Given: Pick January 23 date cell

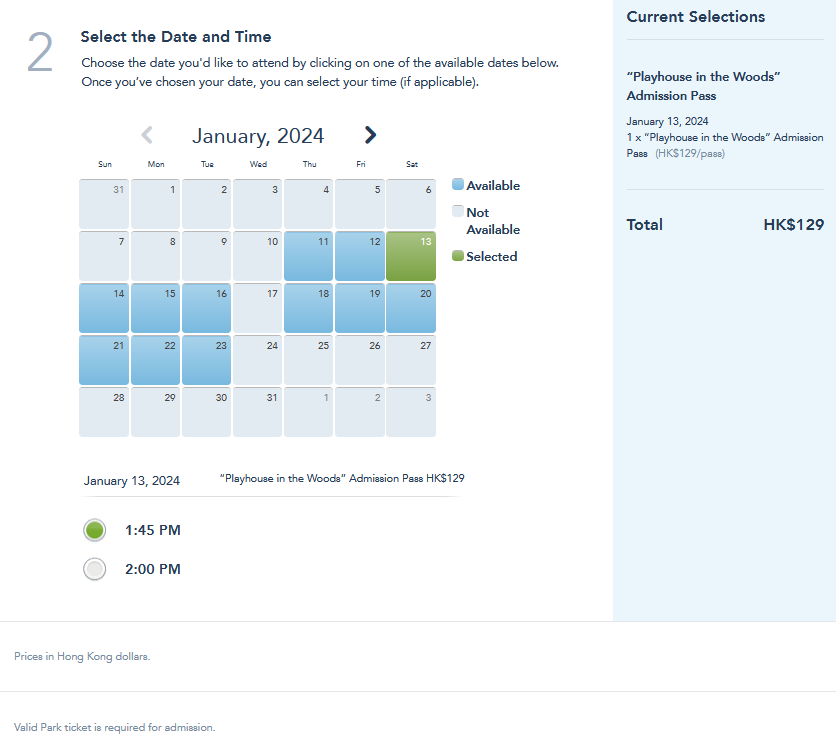Looking at the screenshot, I should click(x=206, y=360).
